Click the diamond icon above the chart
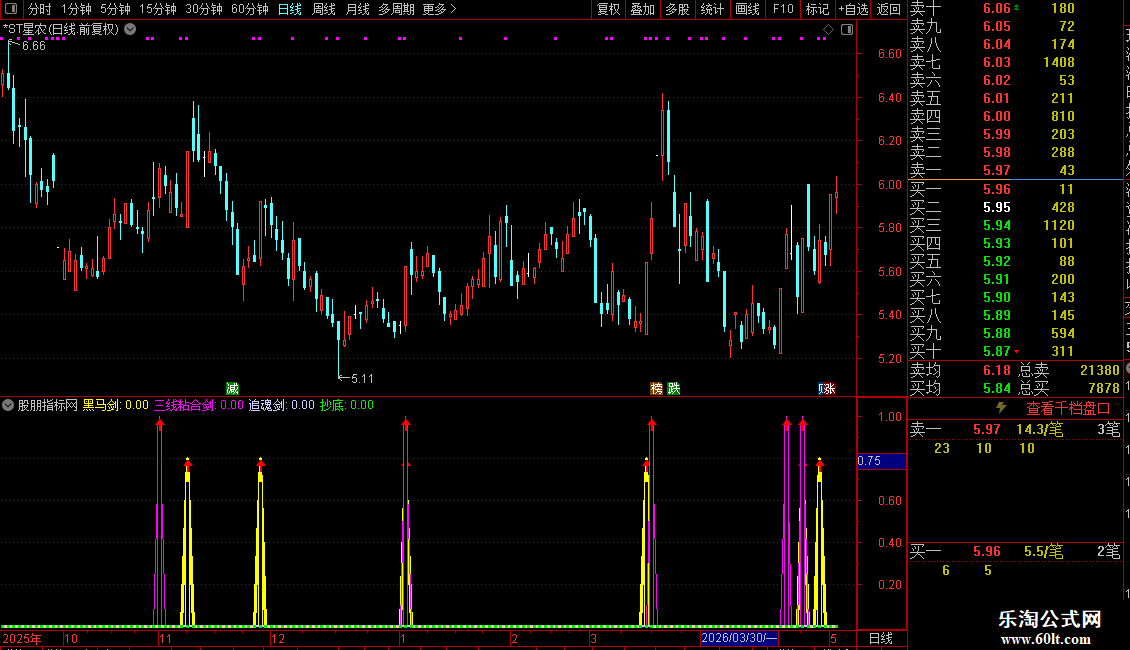Image resolution: width=1130 pixels, height=650 pixels. [x=829, y=30]
